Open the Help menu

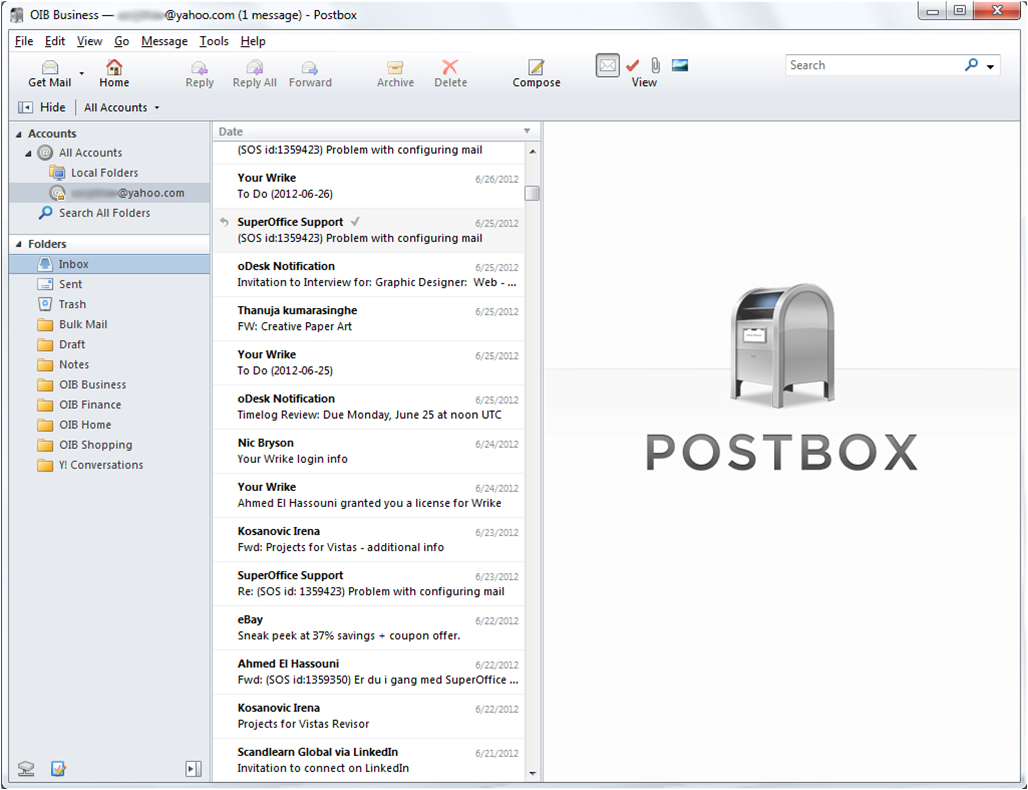click(252, 41)
